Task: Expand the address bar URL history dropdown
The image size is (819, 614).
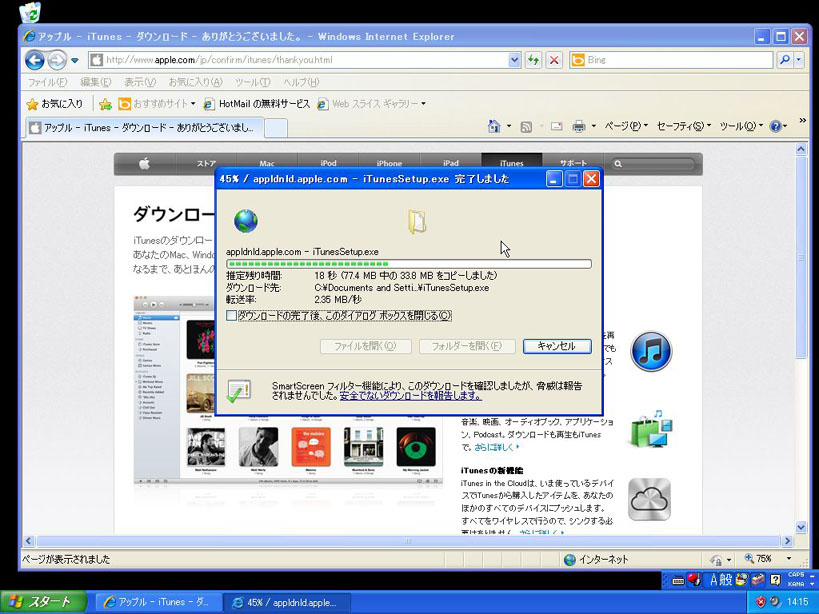Action: click(x=514, y=60)
